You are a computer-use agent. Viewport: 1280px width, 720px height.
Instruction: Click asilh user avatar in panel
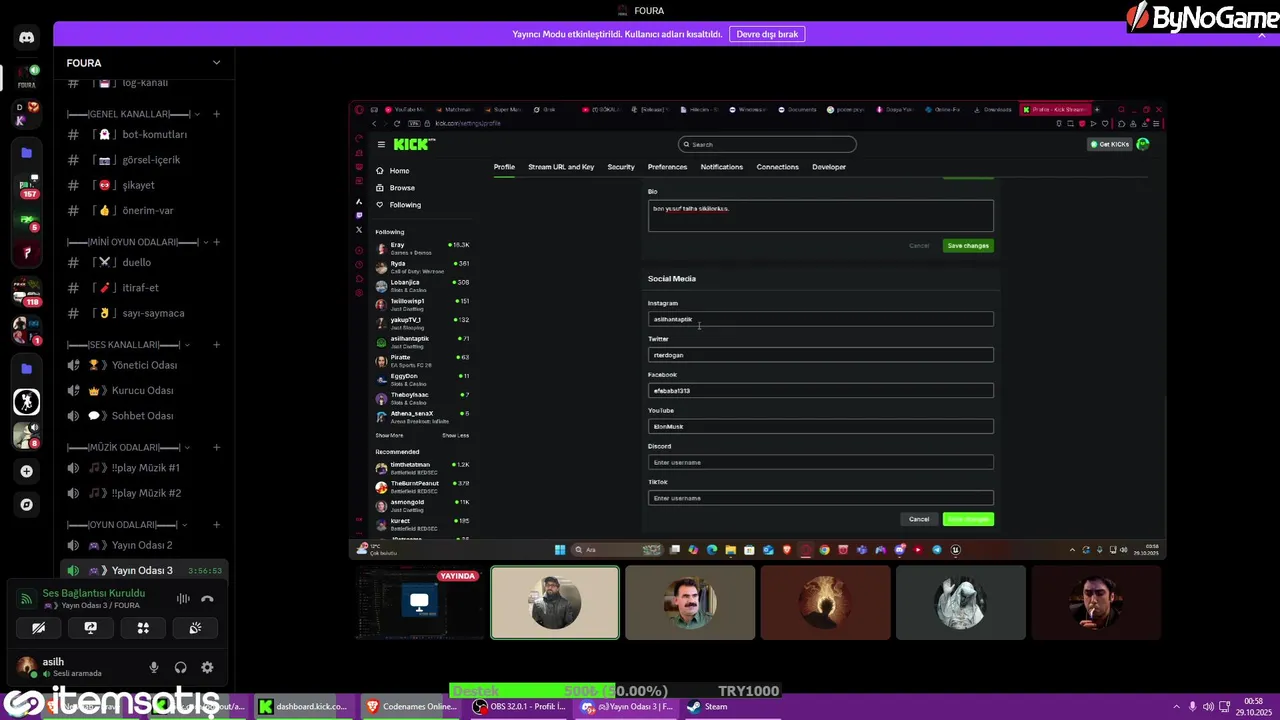tap(27, 666)
